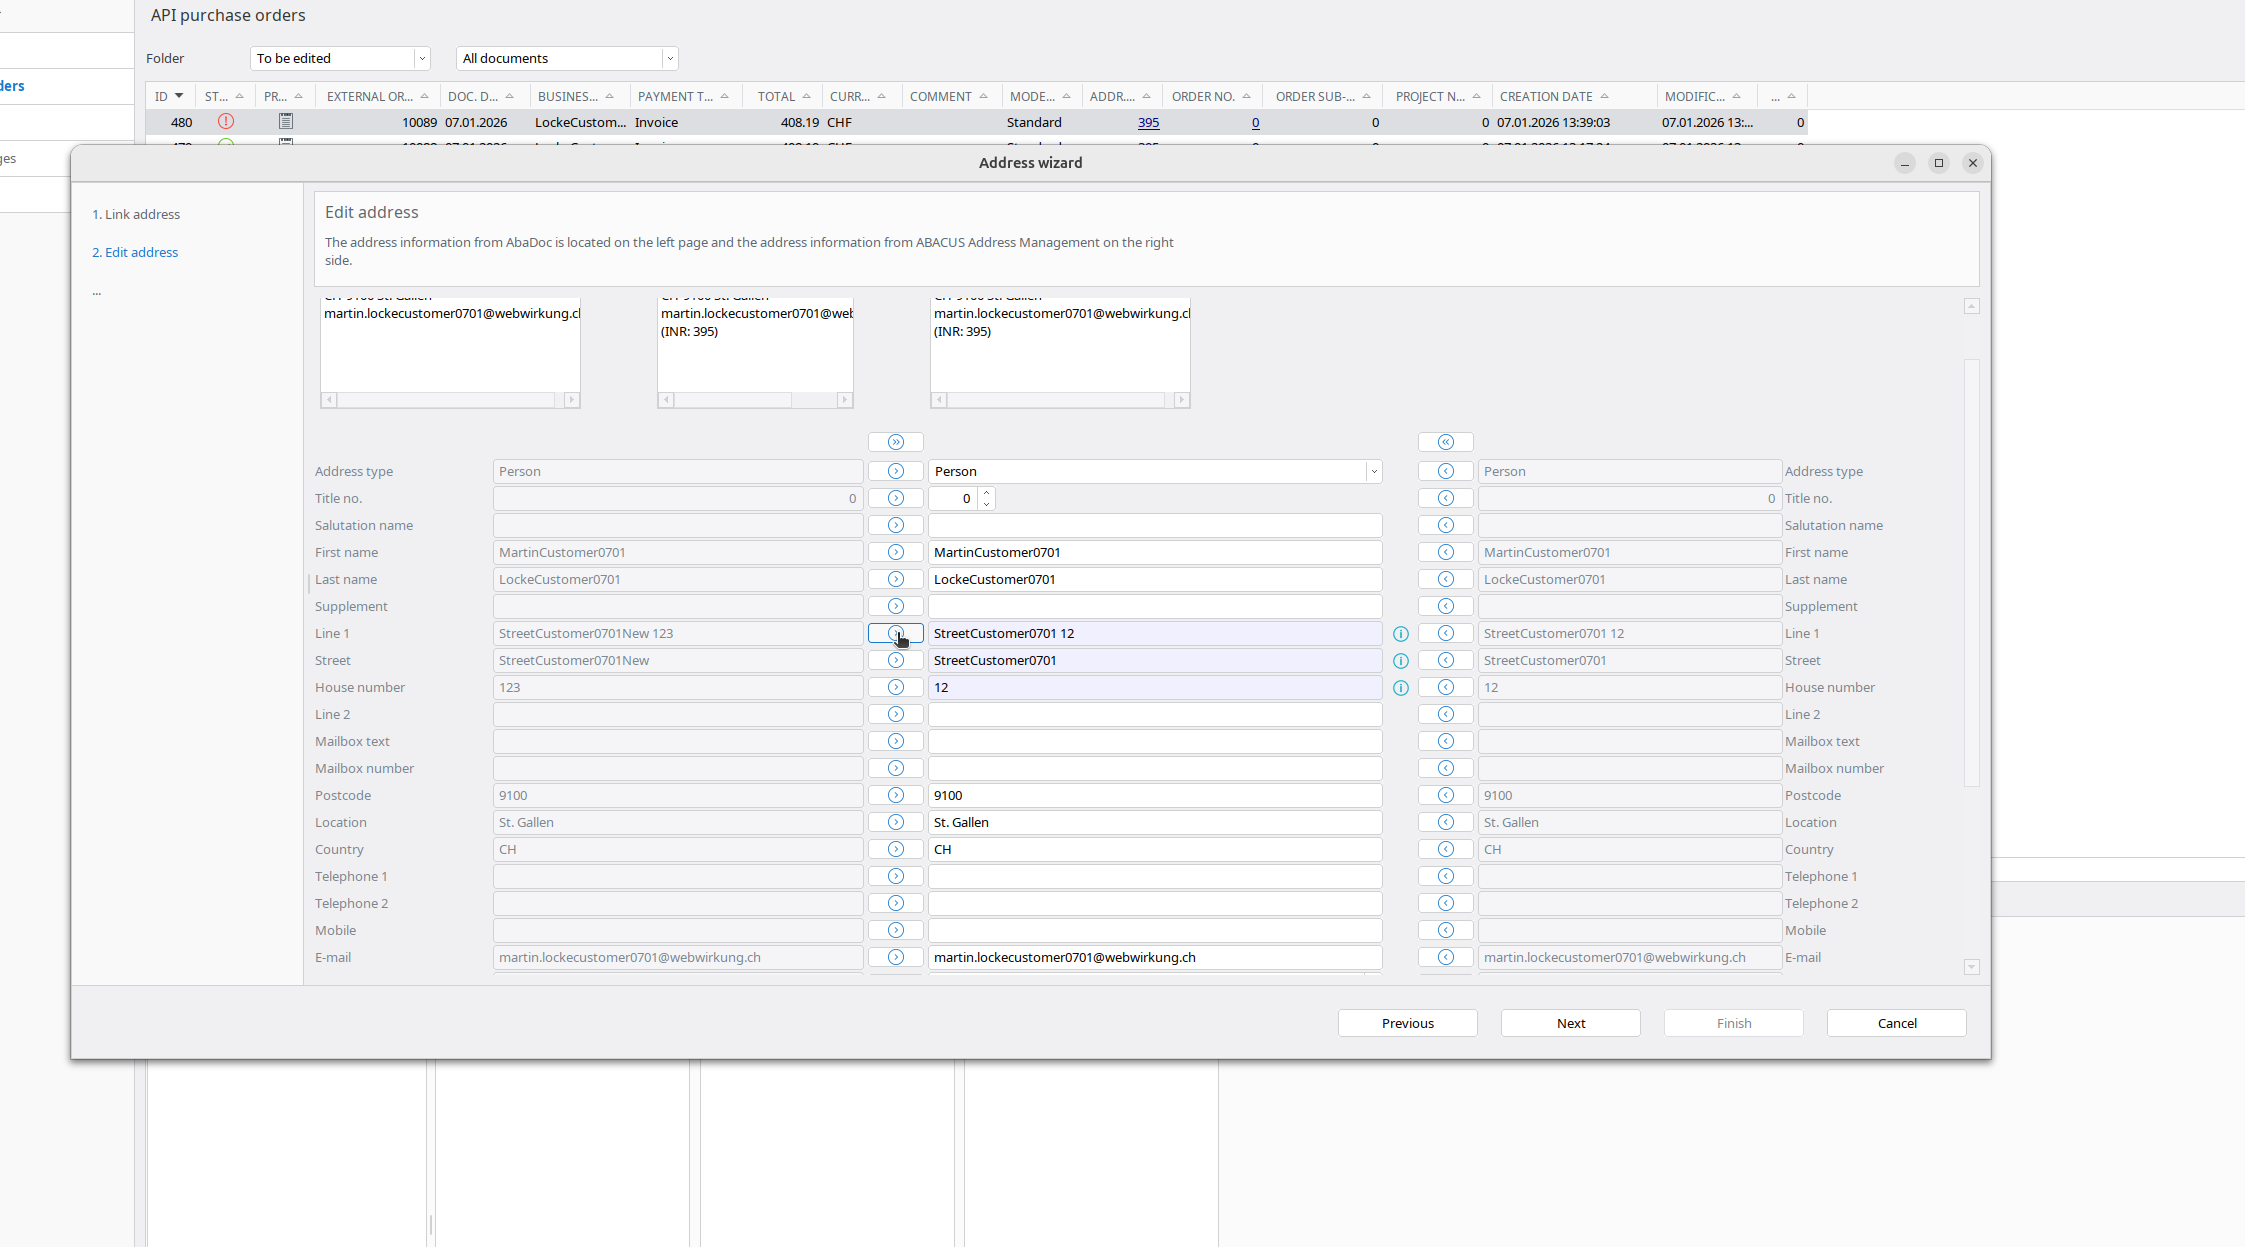
Task: Transfer Country value with its arrow icon
Action: 895,849
